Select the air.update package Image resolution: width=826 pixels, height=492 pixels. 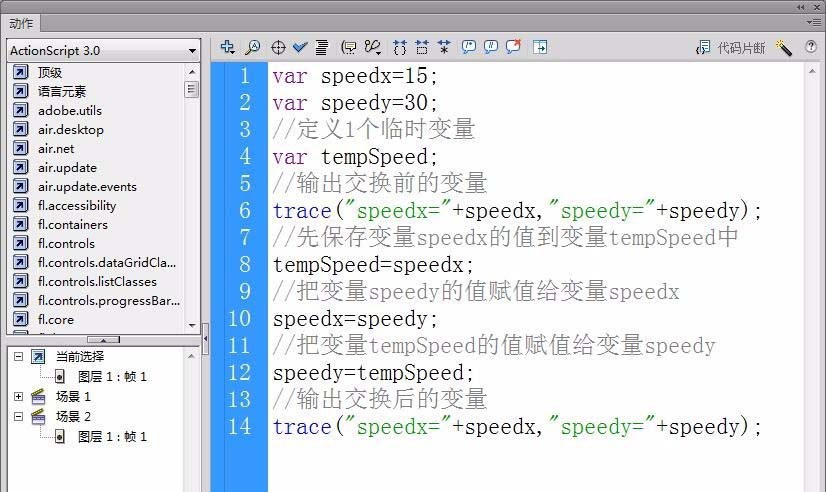coord(67,168)
